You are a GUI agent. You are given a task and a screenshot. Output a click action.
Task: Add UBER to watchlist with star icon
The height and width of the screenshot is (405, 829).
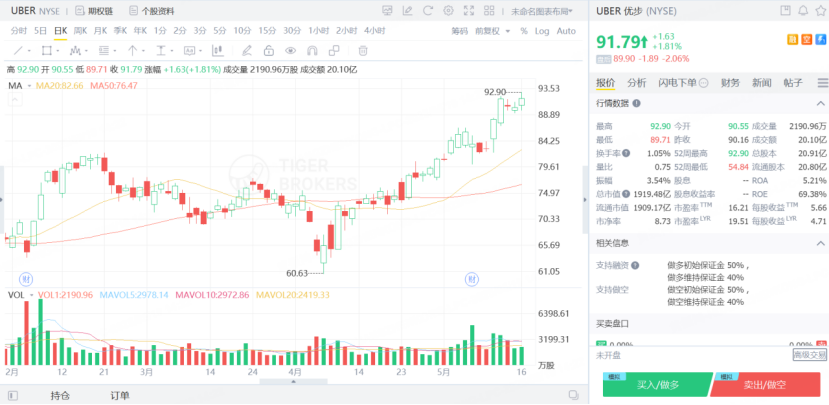point(821,10)
